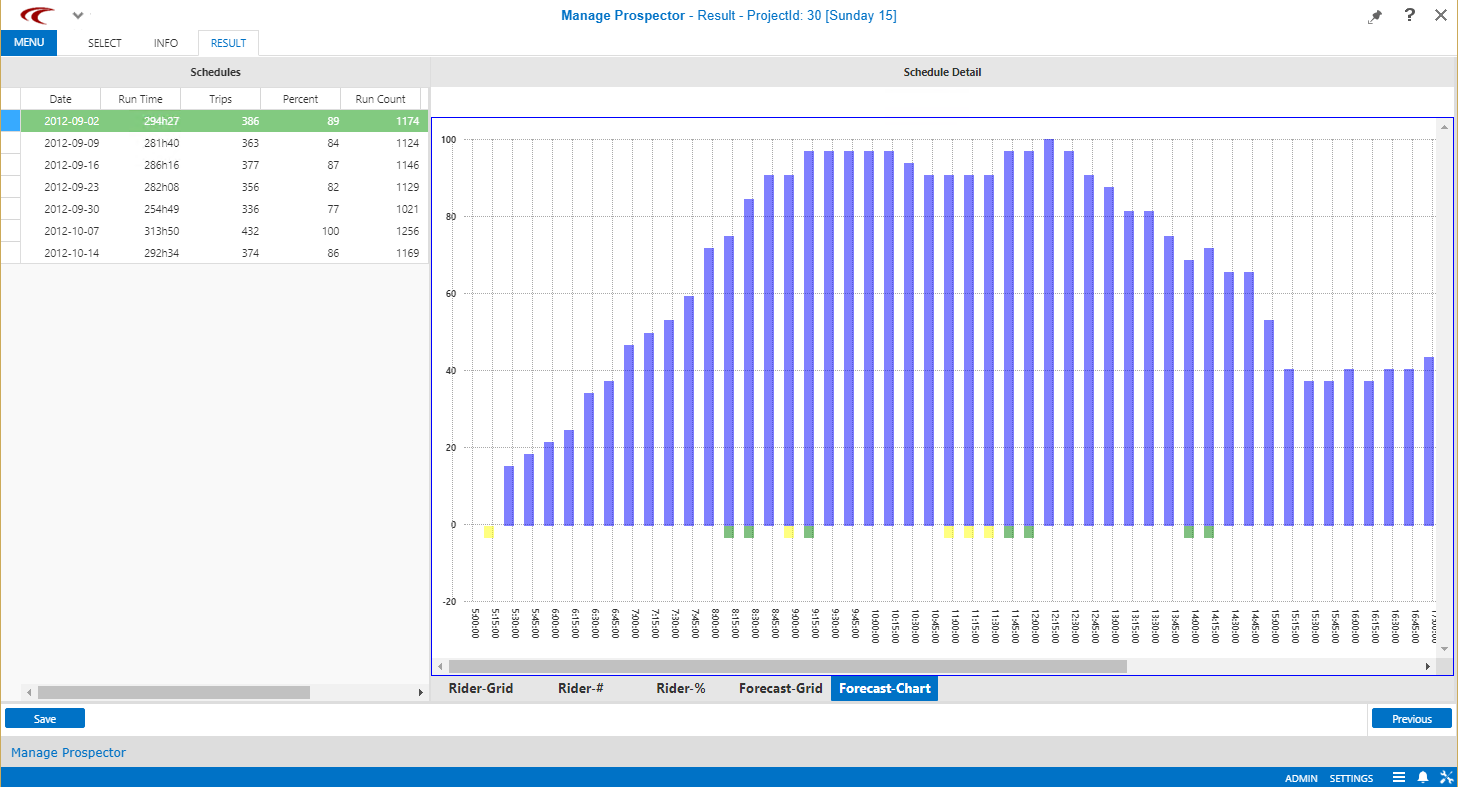This screenshot has width=1458, height=787.
Task: Click the Save button
Action: 44,718
